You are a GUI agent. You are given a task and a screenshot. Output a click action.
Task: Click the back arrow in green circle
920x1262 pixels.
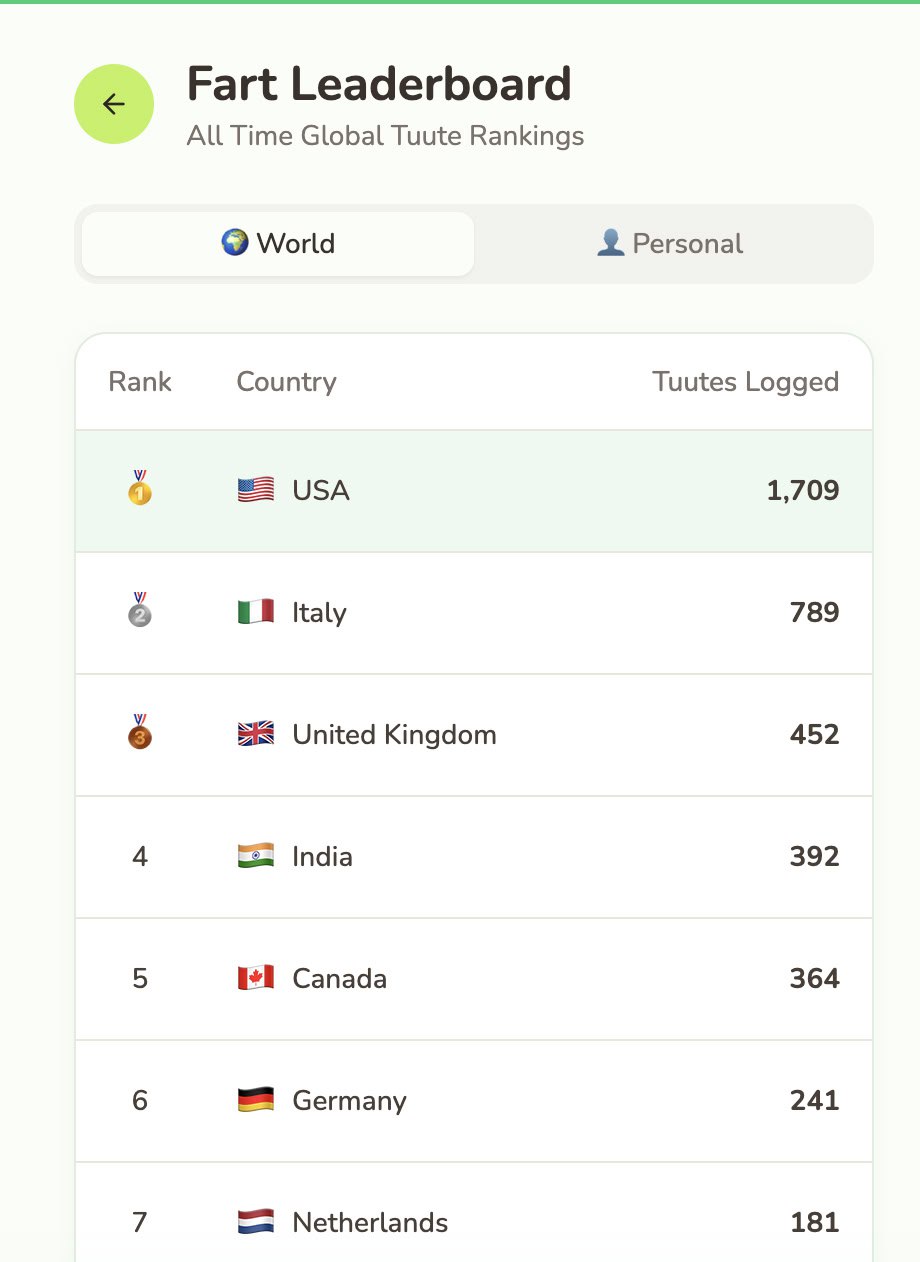pyautogui.click(x=113, y=104)
